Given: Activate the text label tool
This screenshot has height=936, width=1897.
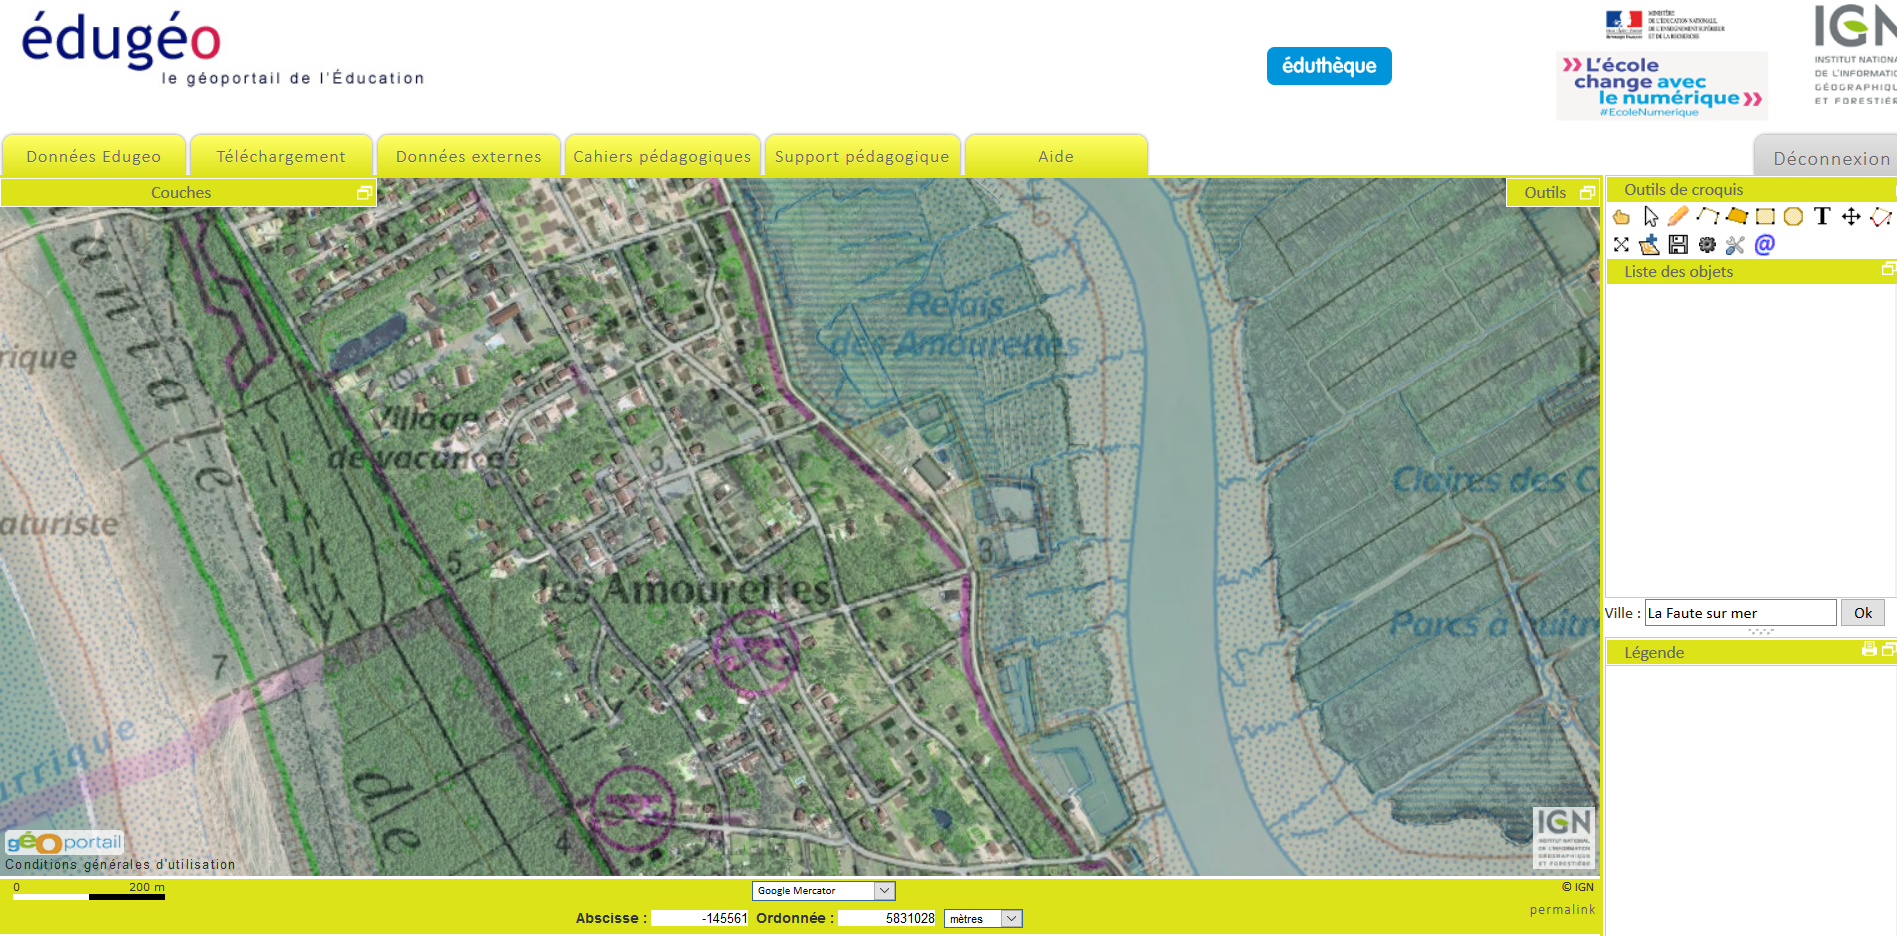Looking at the screenshot, I should pyautogui.click(x=1822, y=216).
